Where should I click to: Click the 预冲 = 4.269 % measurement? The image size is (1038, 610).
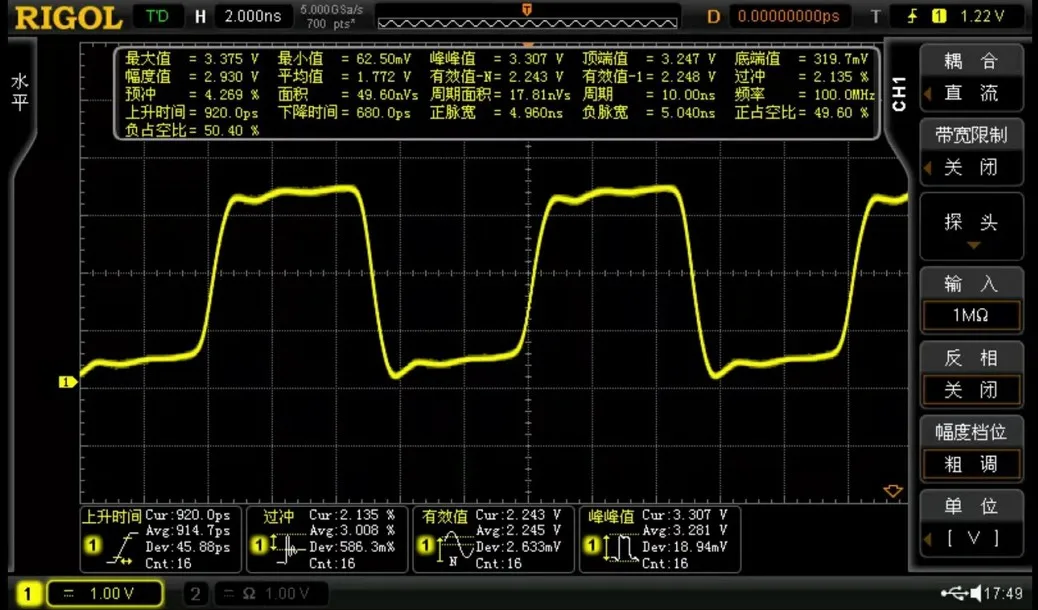click(x=192, y=95)
